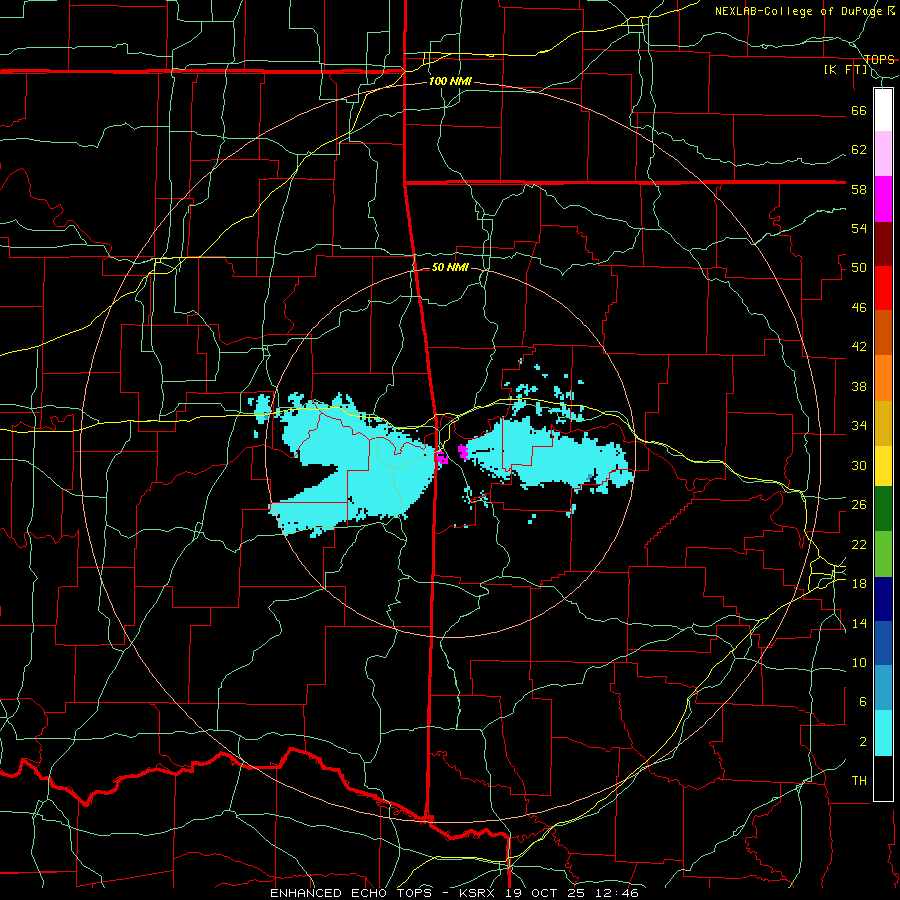Click the legend value 54

coord(859,228)
